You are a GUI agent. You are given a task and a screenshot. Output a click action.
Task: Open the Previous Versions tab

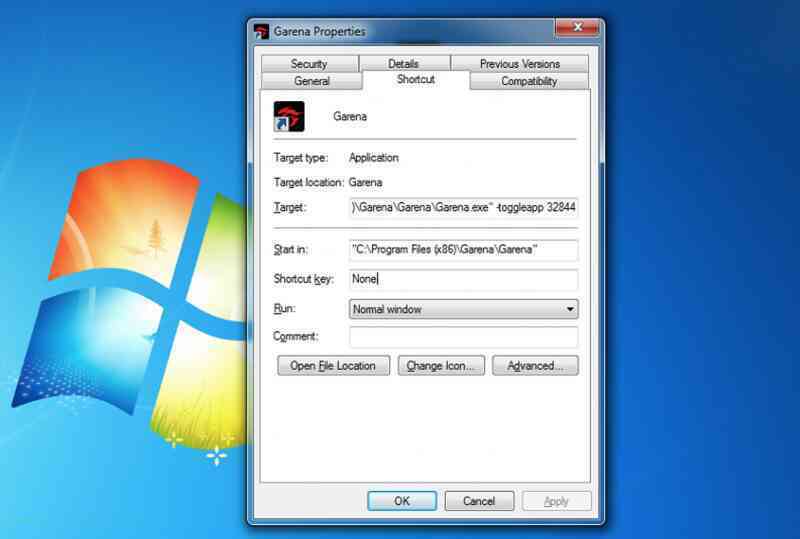(520, 64)
